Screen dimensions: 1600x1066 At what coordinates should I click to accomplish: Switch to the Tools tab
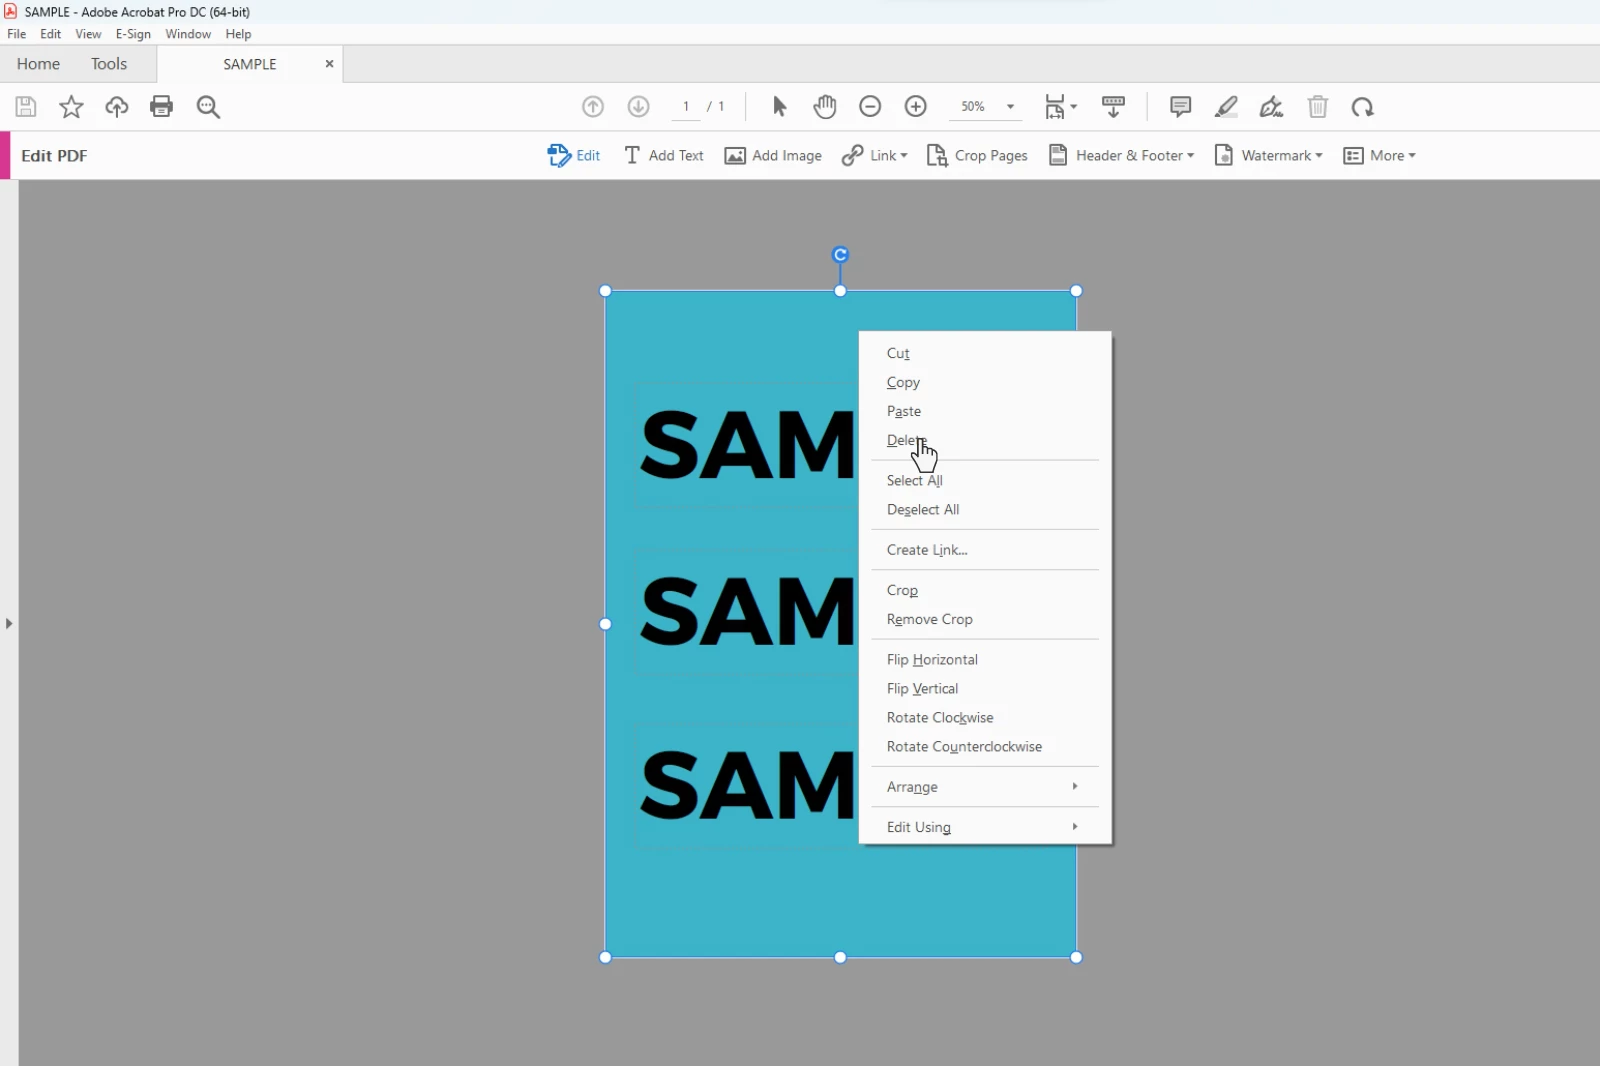click(x=109, y=63)
